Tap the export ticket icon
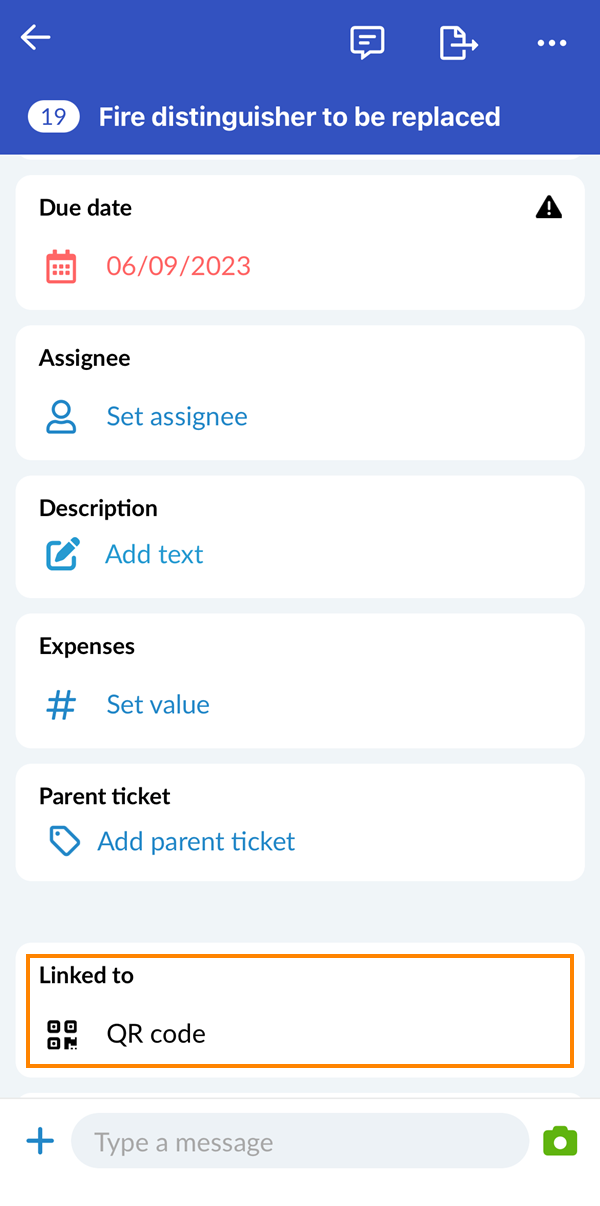600x1206 pixels. pyautogui.click(x=458, y=42)
